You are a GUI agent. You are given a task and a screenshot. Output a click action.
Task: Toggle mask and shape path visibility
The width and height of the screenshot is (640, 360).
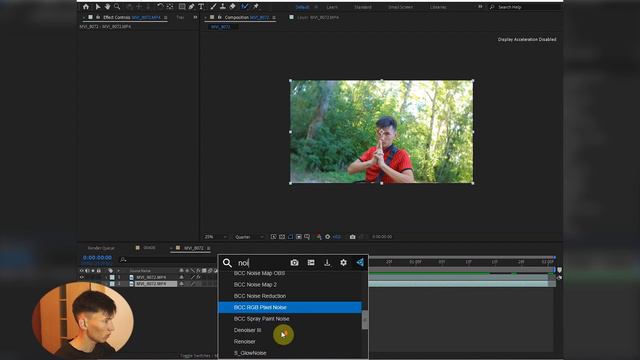coord(290,237)
